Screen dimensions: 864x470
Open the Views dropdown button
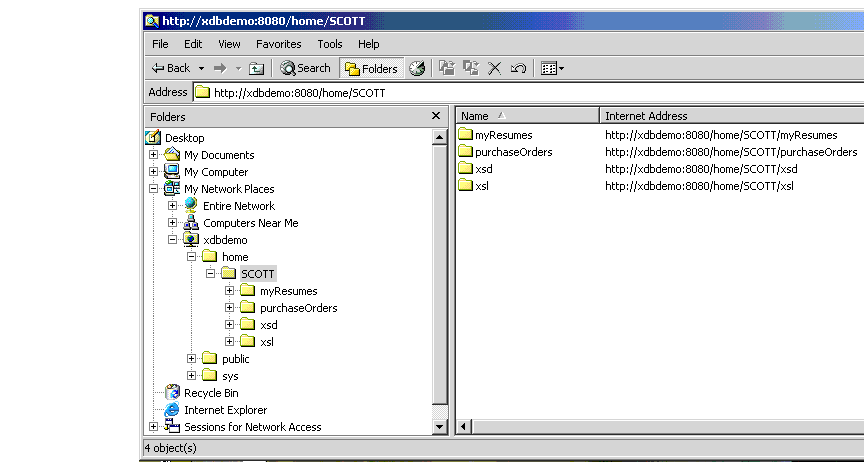552,68
